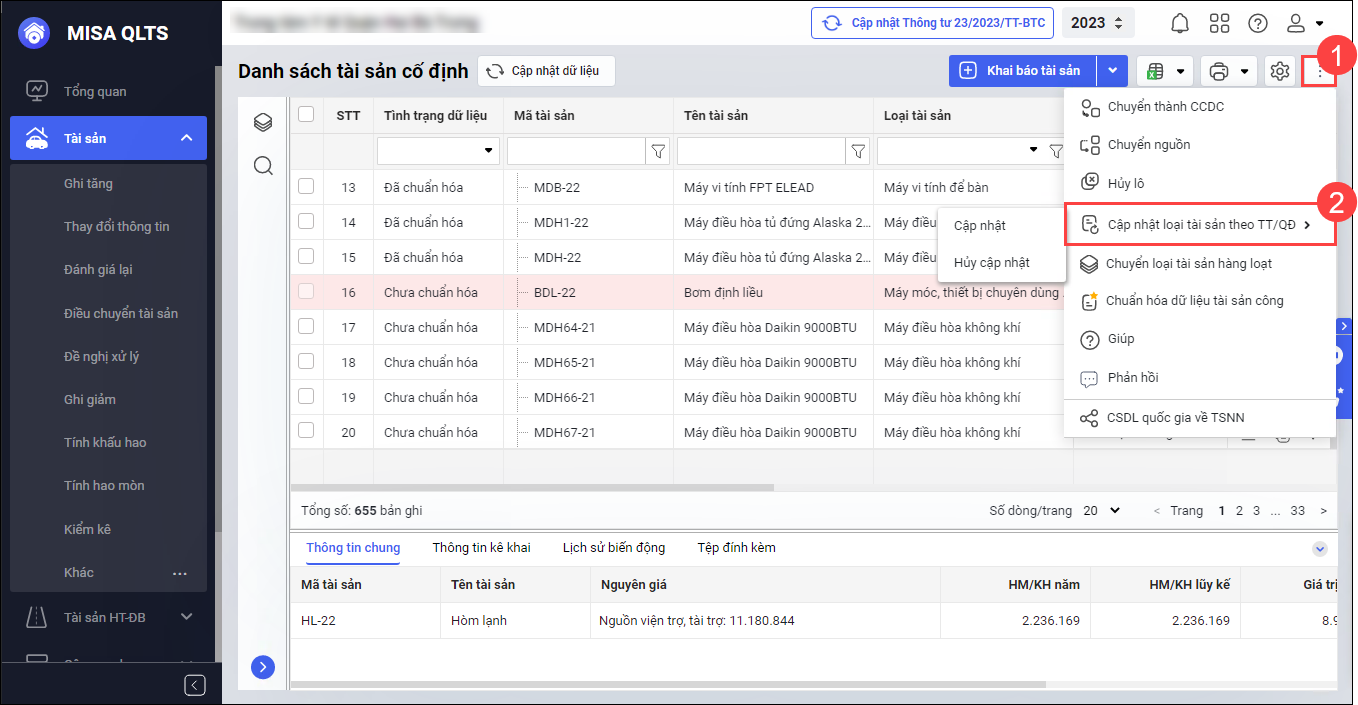Click the help question mark icon in header
This screenshot has width=1358, height=705.
coord(1258,23)
